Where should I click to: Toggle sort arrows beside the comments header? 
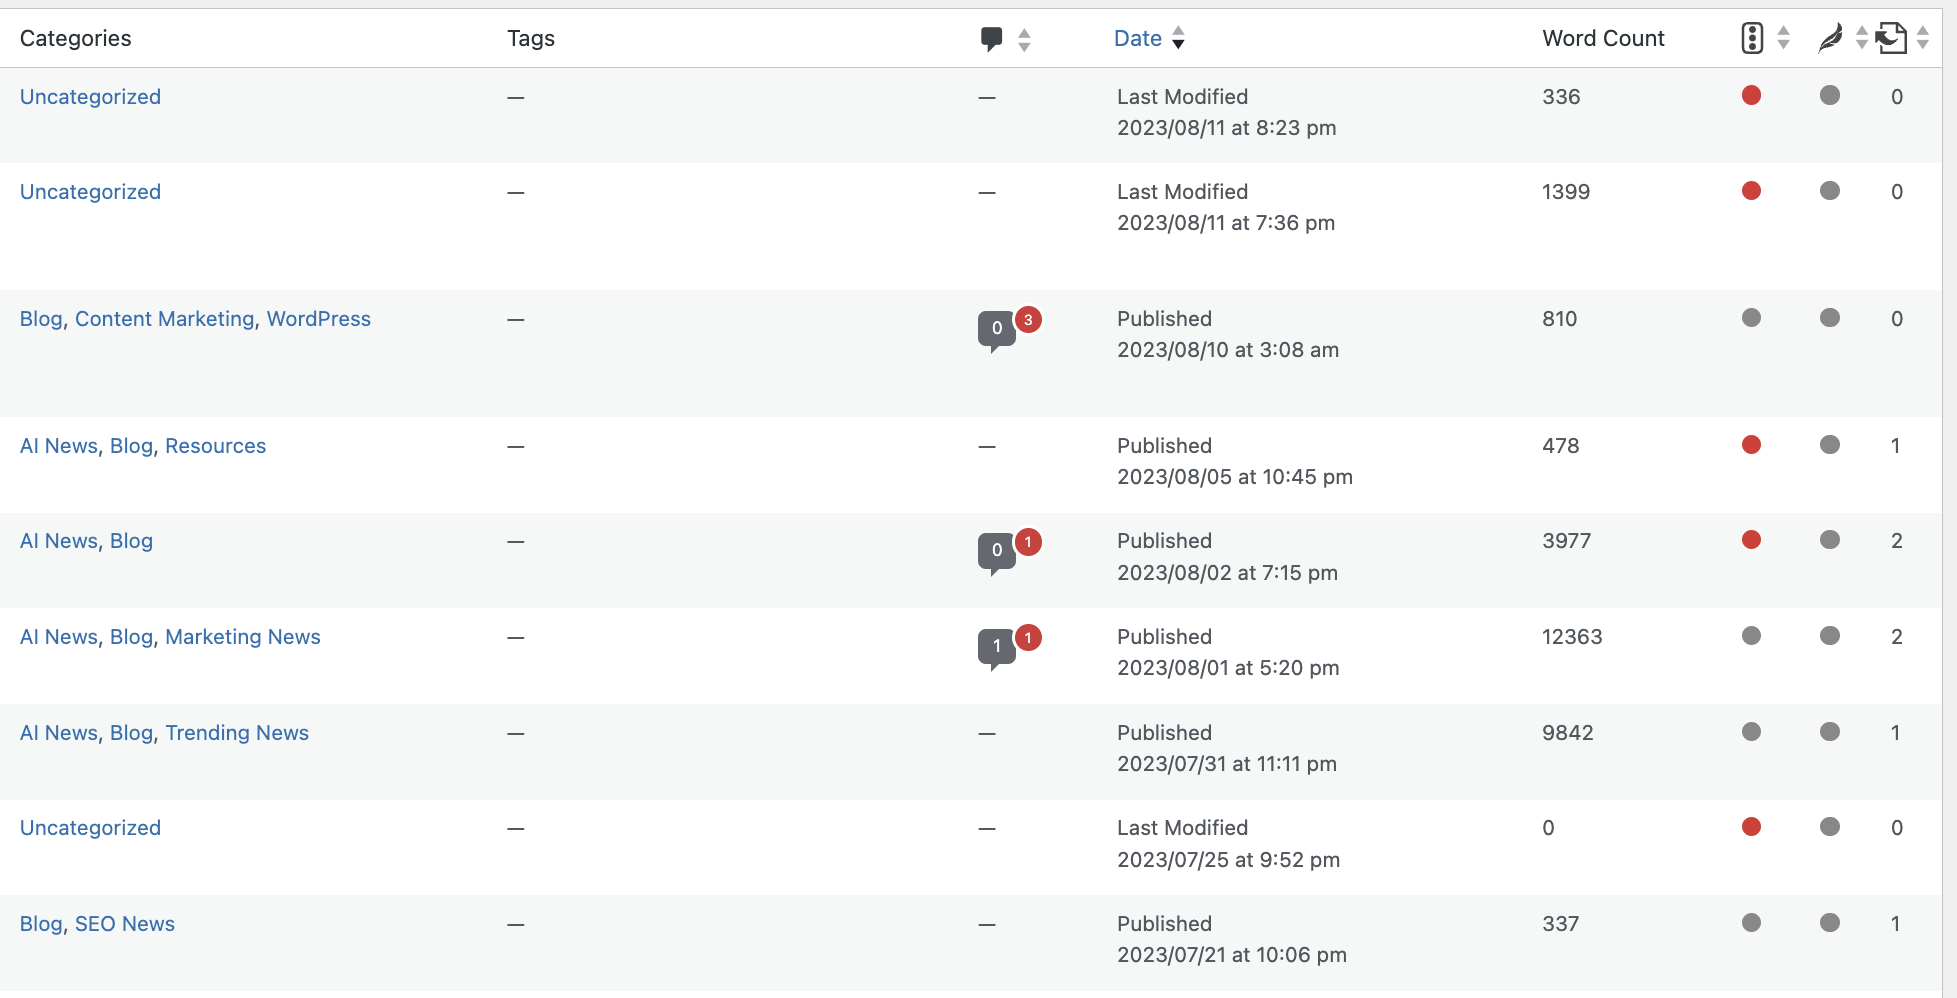(x=1024, y=39)
